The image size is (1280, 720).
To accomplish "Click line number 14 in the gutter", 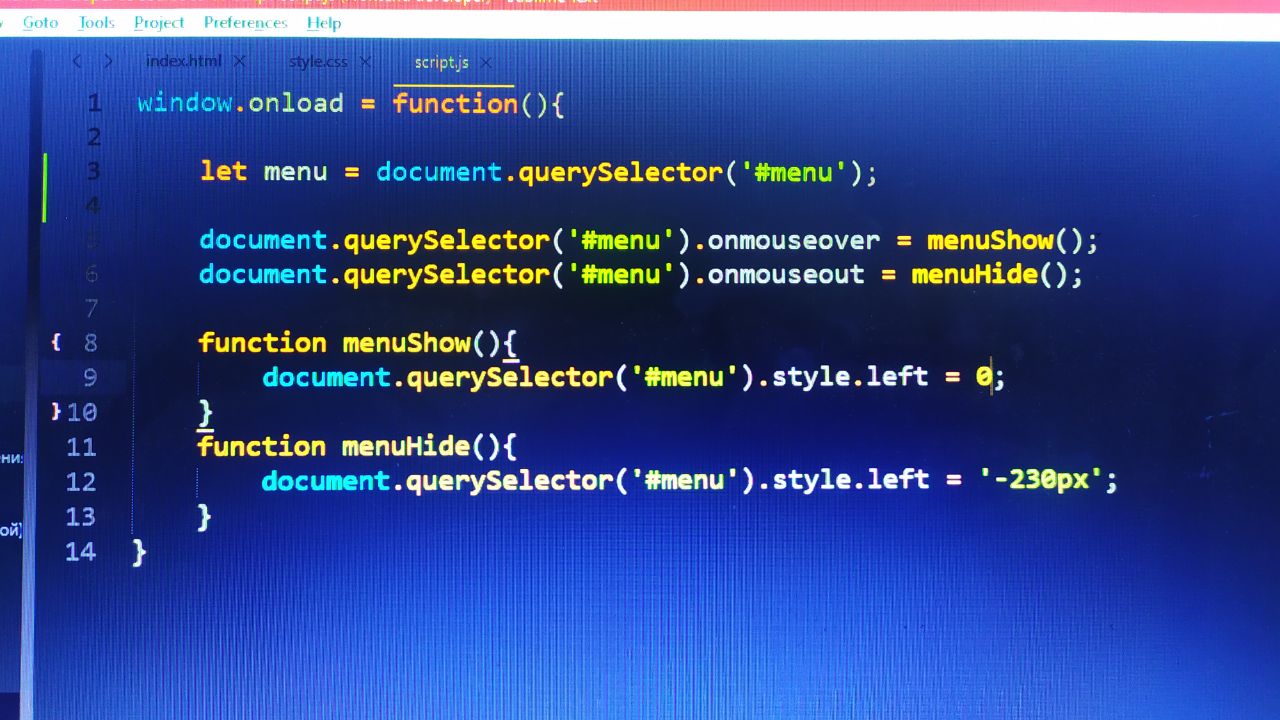I will pos(81,551).
